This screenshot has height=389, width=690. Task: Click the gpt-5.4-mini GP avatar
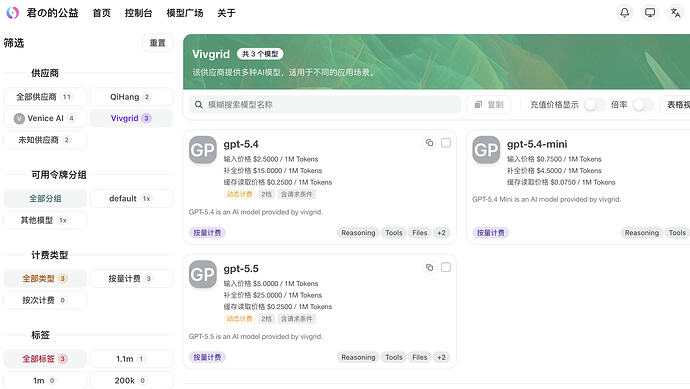tap(486, 150)
